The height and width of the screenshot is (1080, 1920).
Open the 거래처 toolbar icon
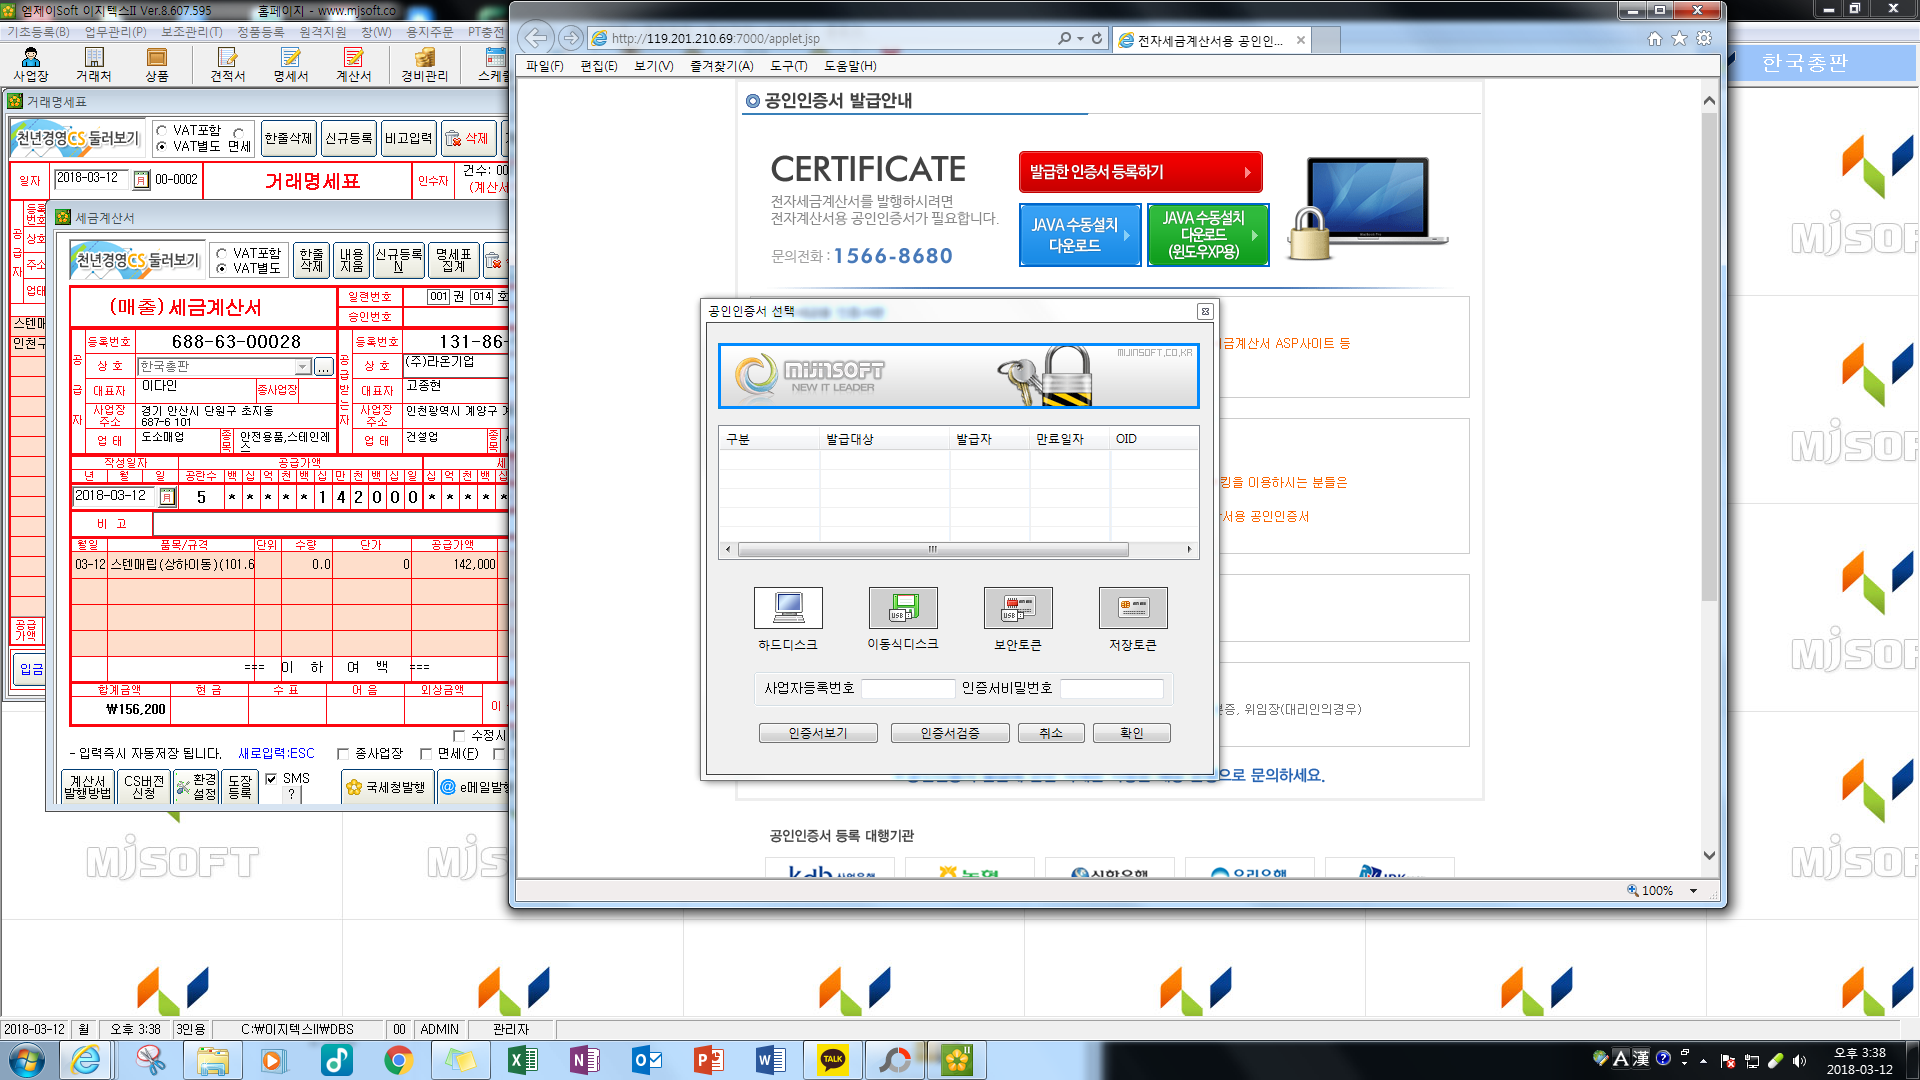94,64
